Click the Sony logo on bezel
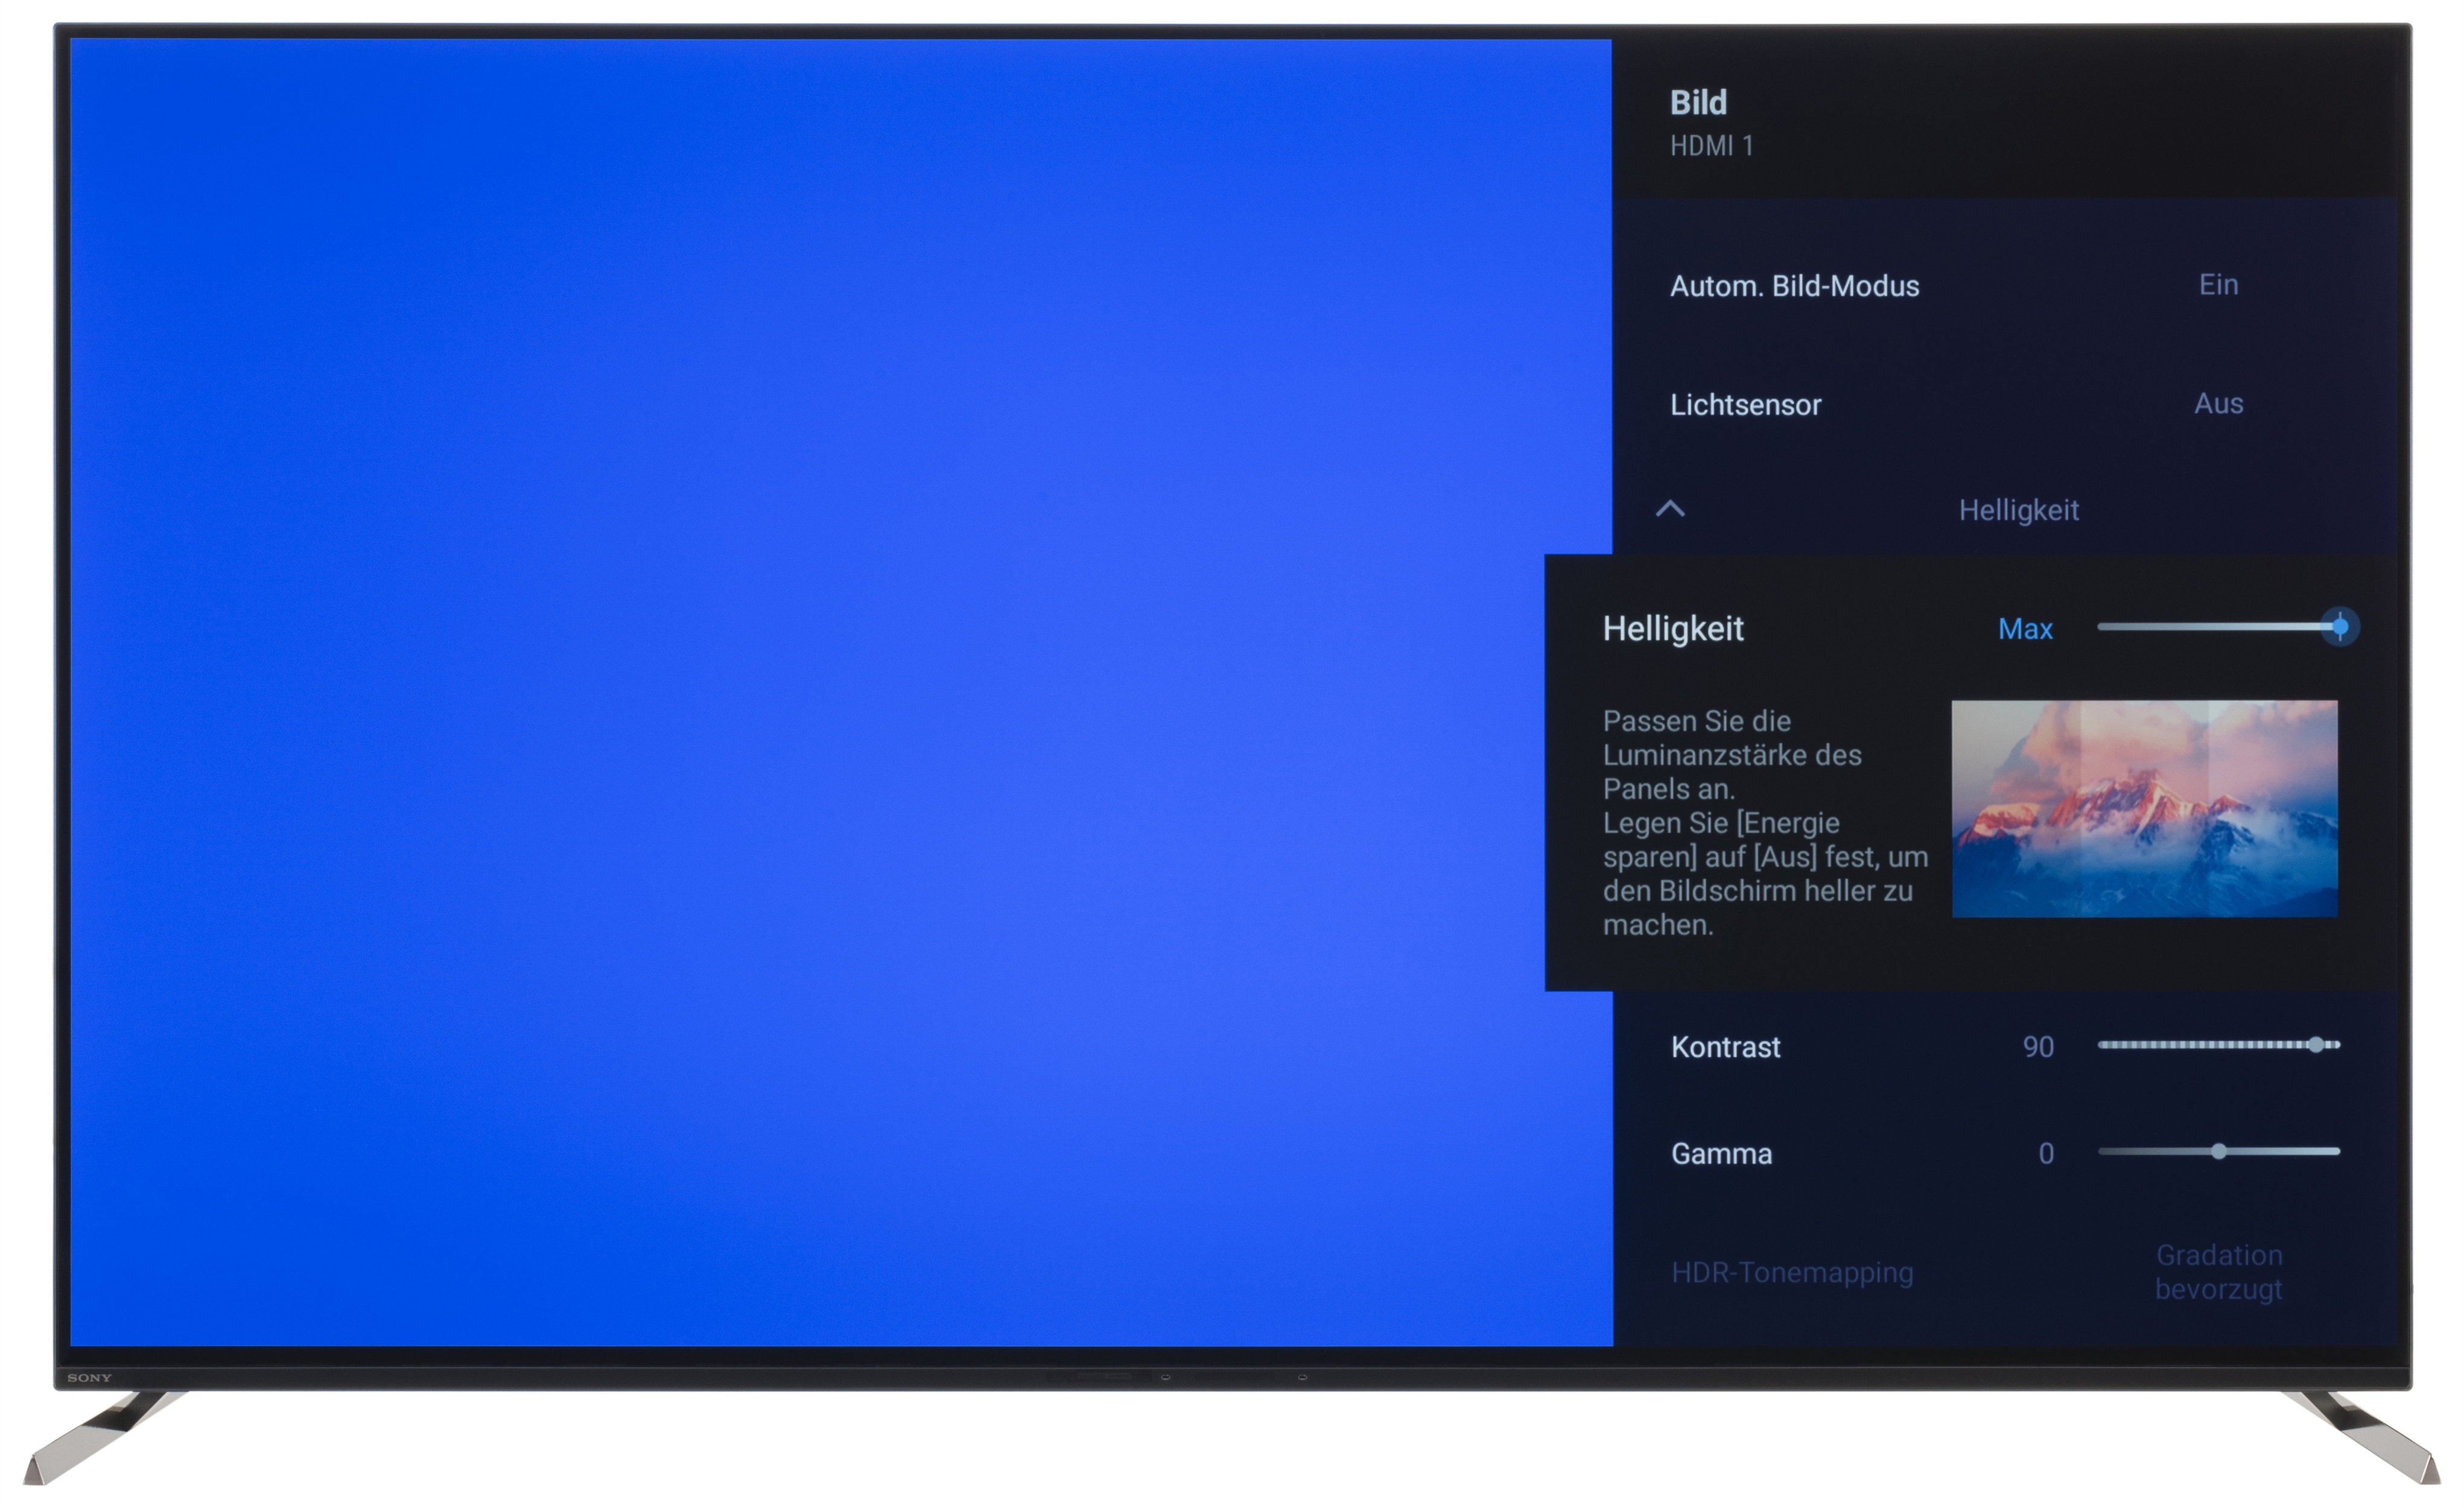The height and width of the screenshot is (1508, 2464). coord(89,1378)
